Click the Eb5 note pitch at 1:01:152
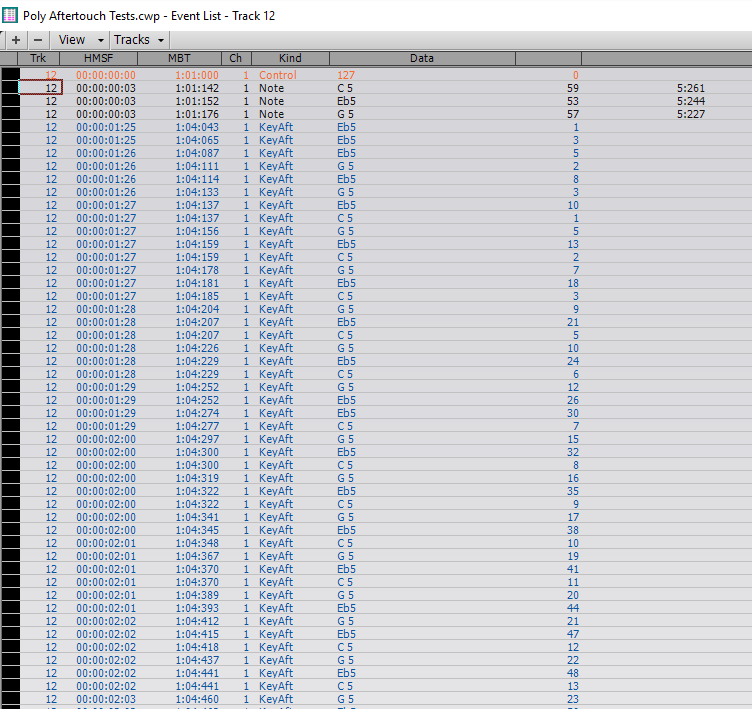Screen dimensions: 752x709 345,101
